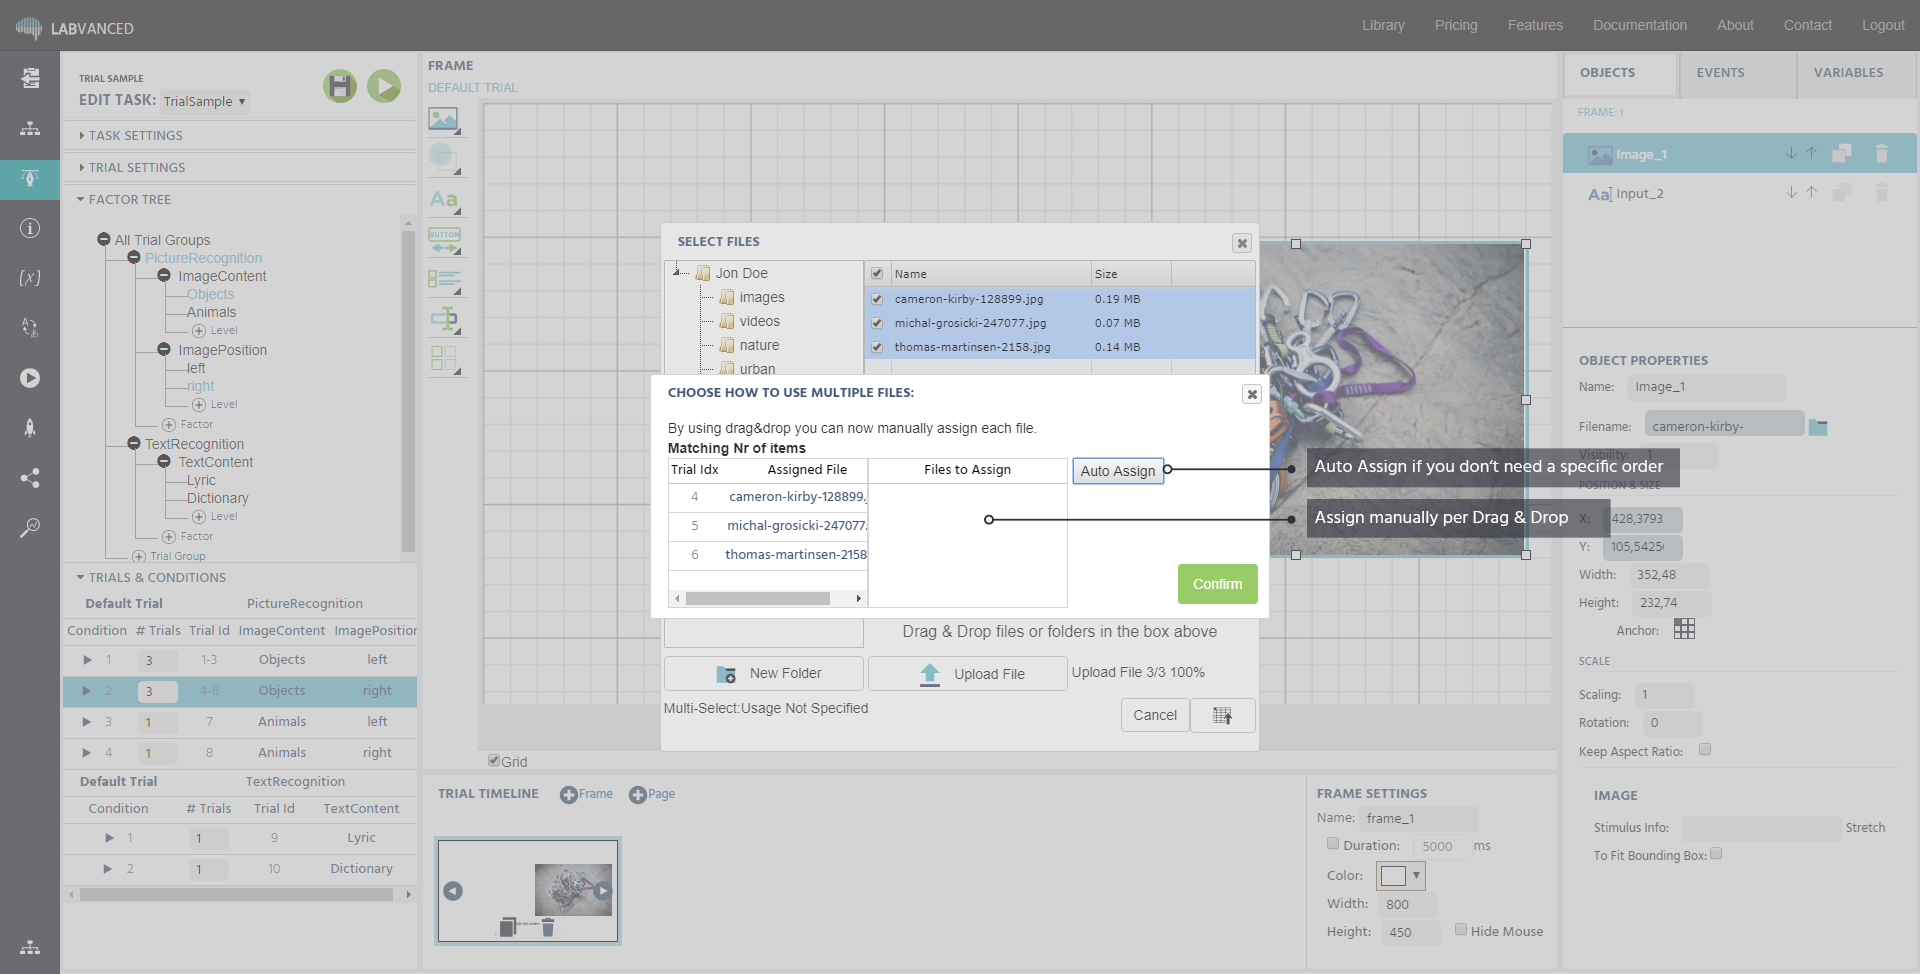
Task: Uncheck michal-grosicki-247077.jpg file checkbox
Action: click(877, 323)
